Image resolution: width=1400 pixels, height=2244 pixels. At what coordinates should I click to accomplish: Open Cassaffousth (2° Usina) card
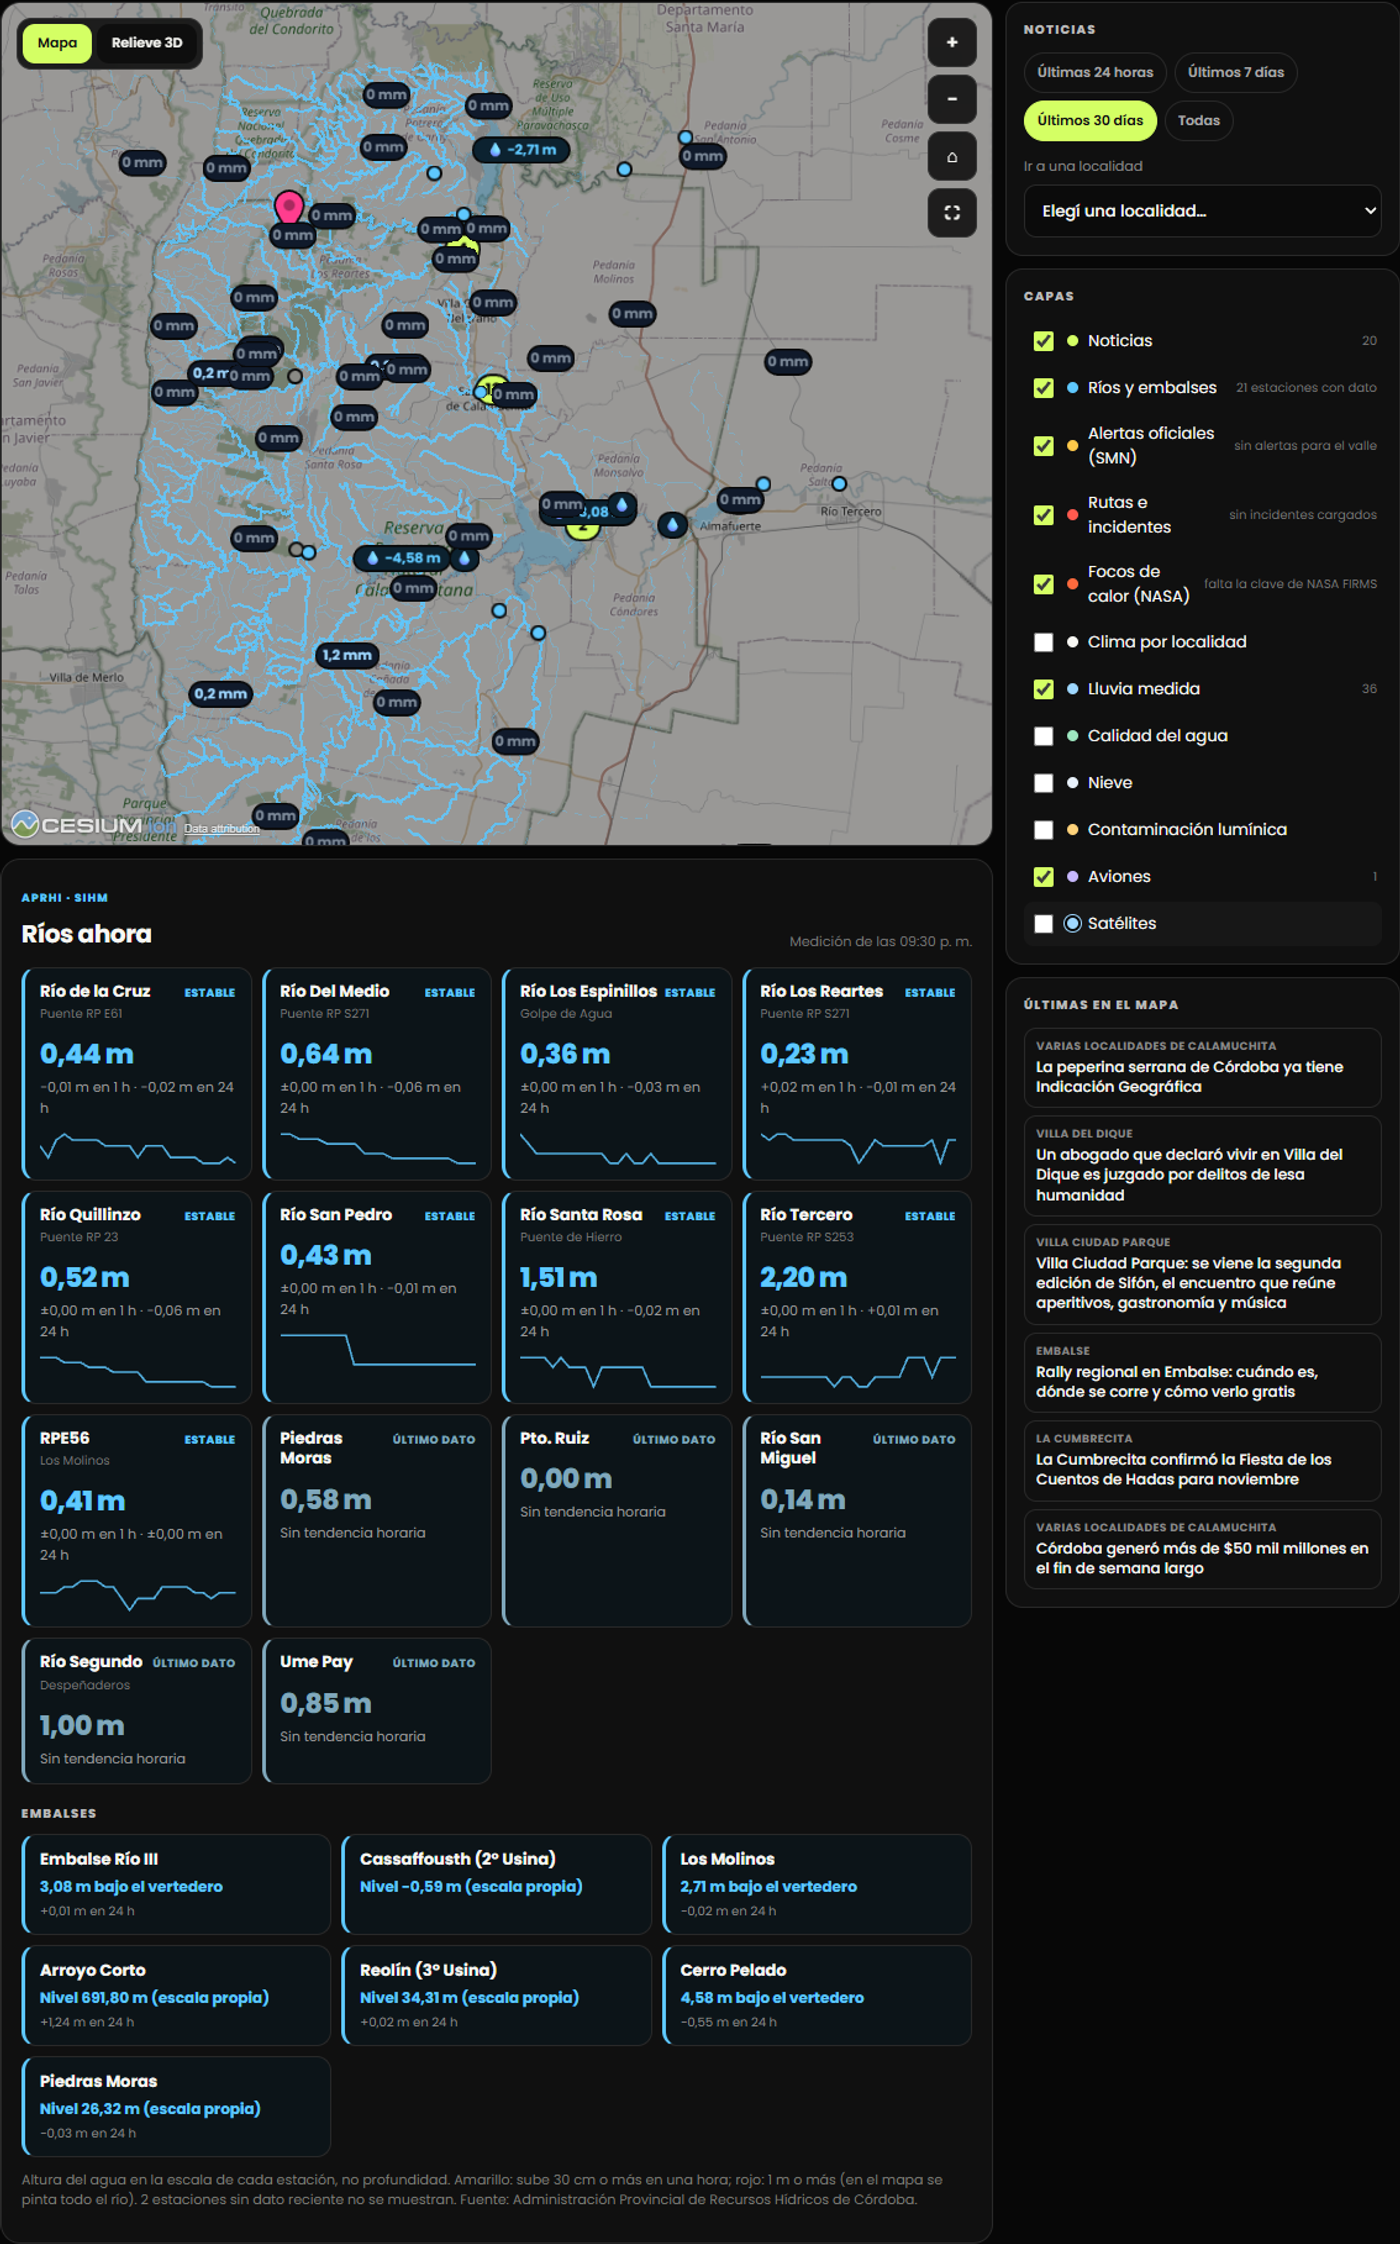(x=497, y=1884)
